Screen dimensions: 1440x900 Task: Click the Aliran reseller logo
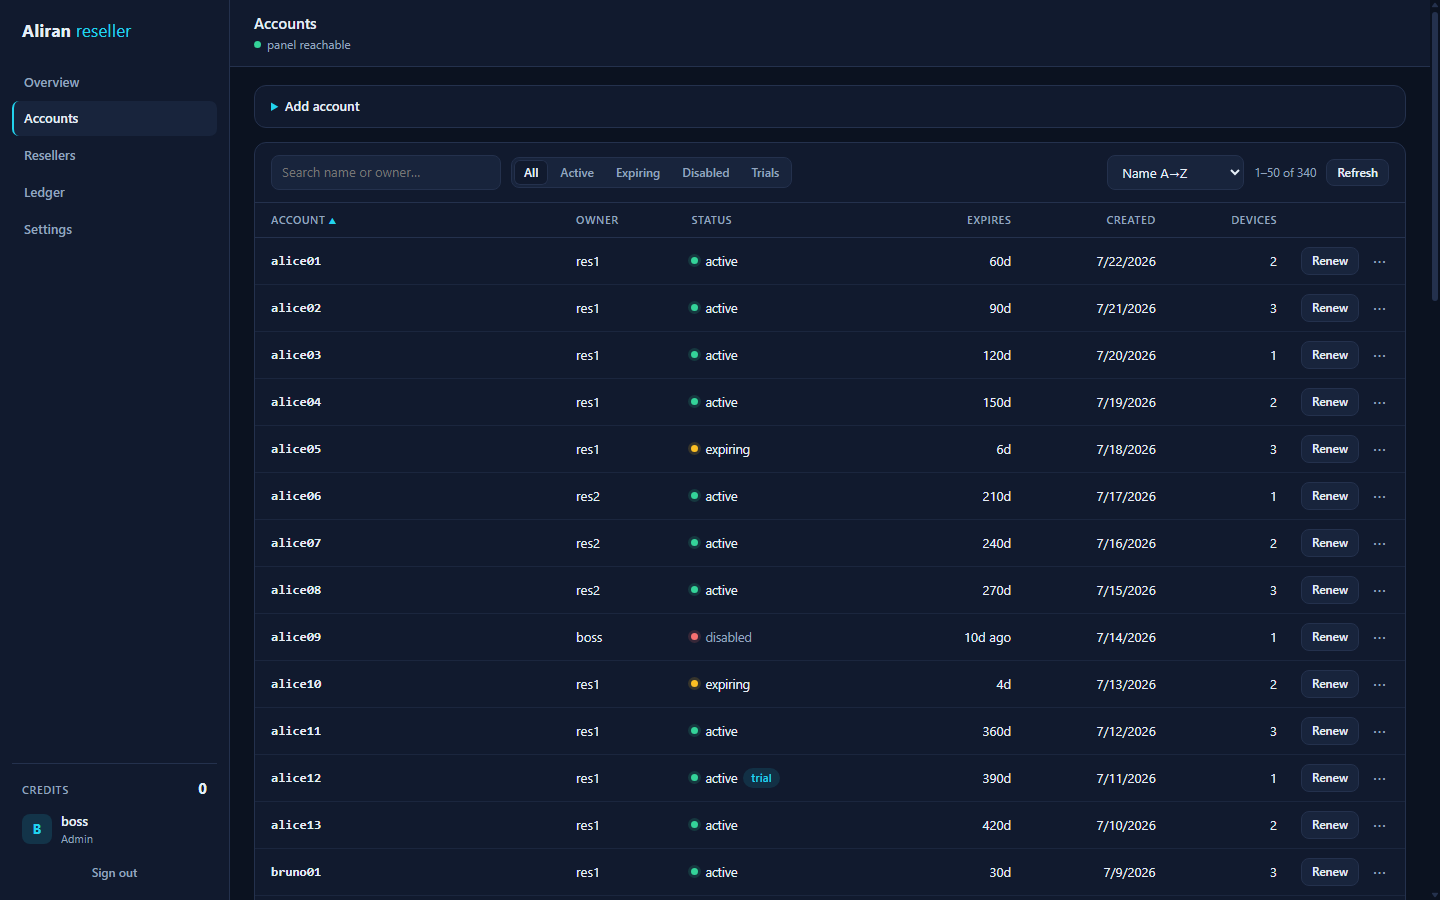click(76, 31)
